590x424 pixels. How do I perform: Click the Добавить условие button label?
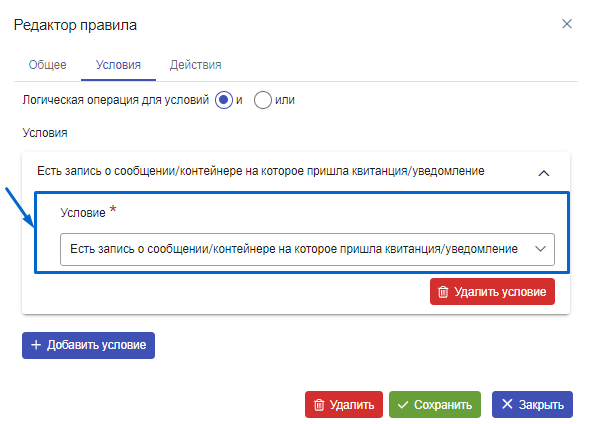click(96, 345)
